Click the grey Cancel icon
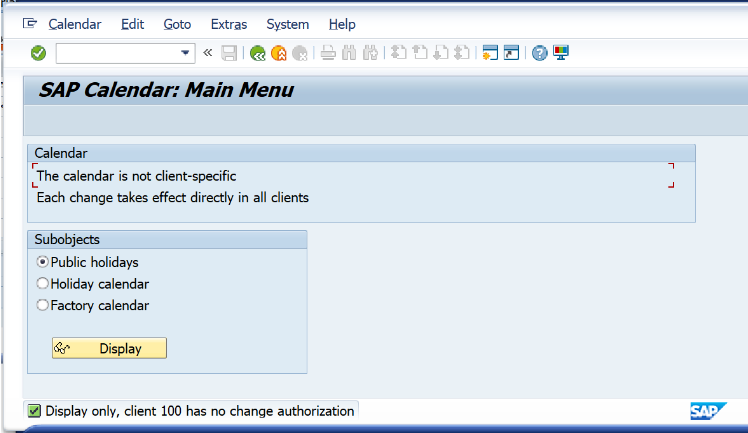This screenshot has width=748, height=433. point(300,53)
